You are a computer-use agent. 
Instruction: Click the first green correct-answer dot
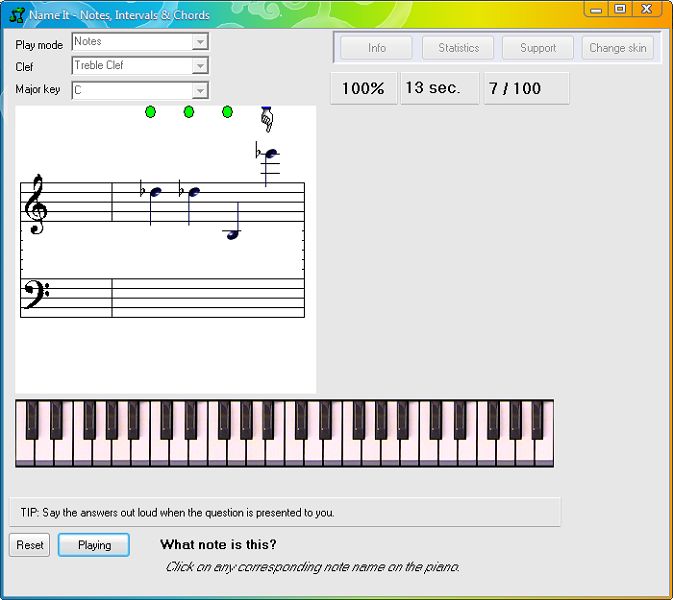[150, 112]
